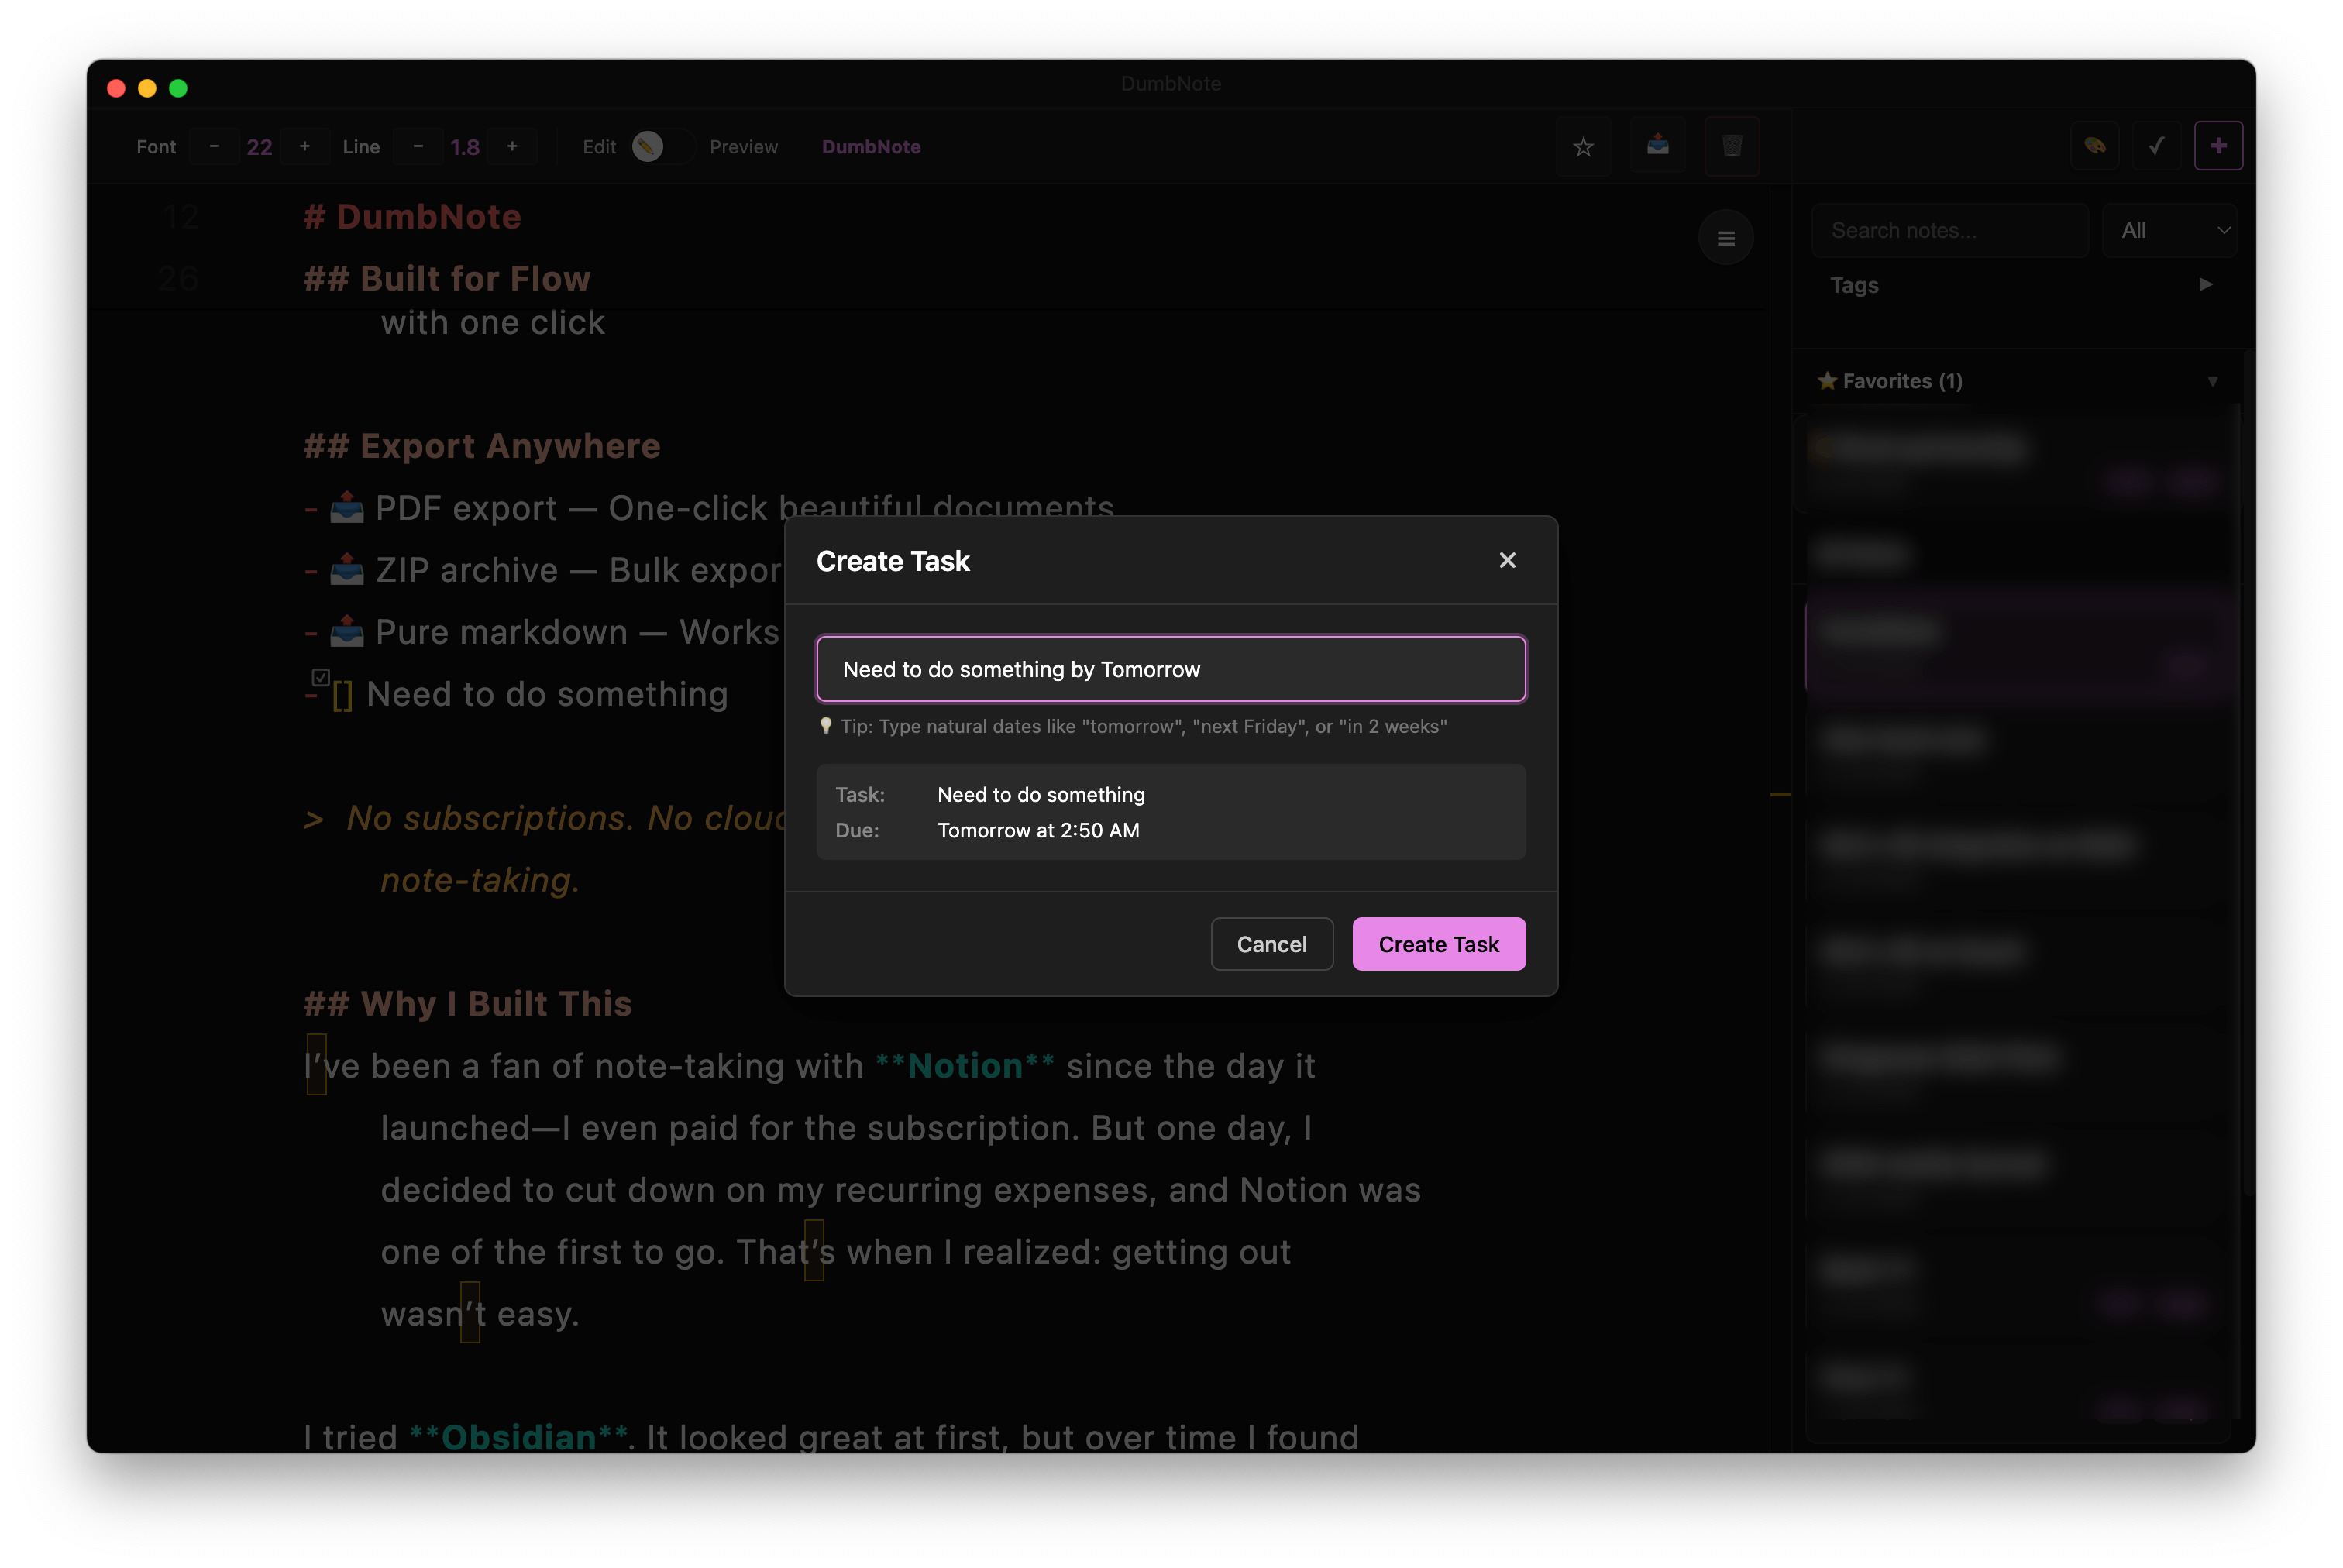Viewport: 2343px width, 1568px height.
Task: Click the 'with one click' text line
Action: (493, 323)
